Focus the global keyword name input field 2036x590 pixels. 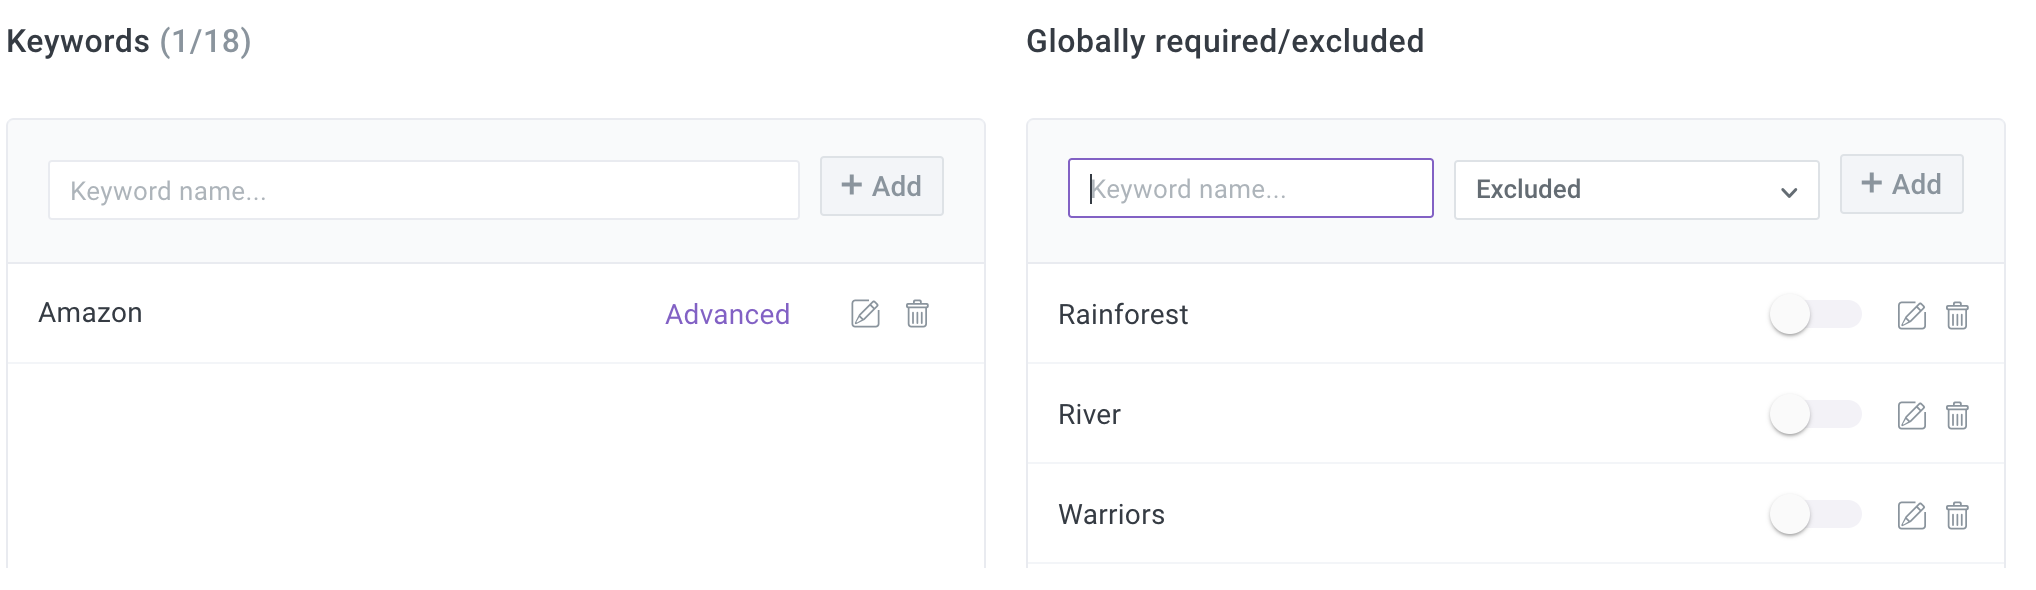coord(1250,188)
